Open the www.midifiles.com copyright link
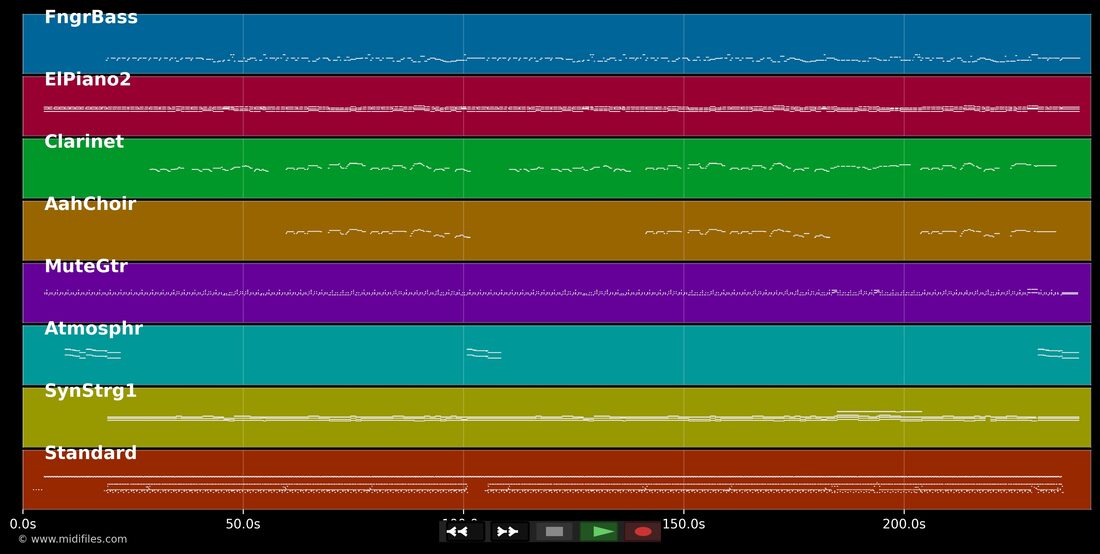The width and height of the screenshot is (1100, 554). pos(72,539)
